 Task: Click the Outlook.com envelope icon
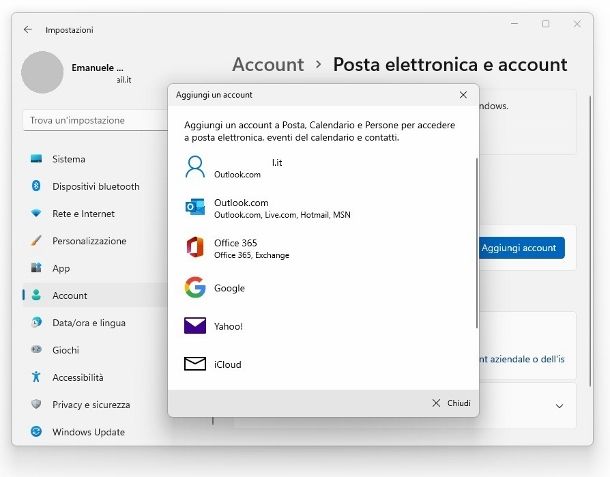(195, 207)
